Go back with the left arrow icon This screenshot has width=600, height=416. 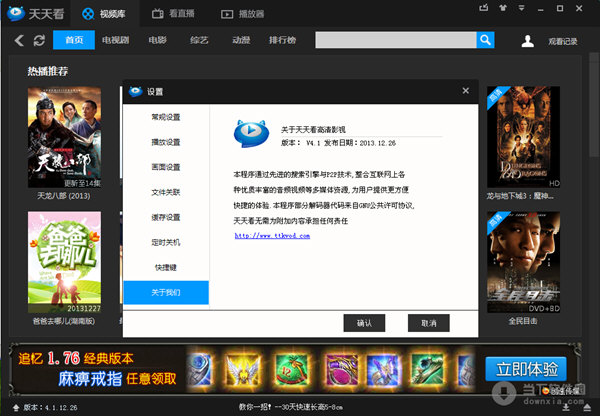[19, 40]
